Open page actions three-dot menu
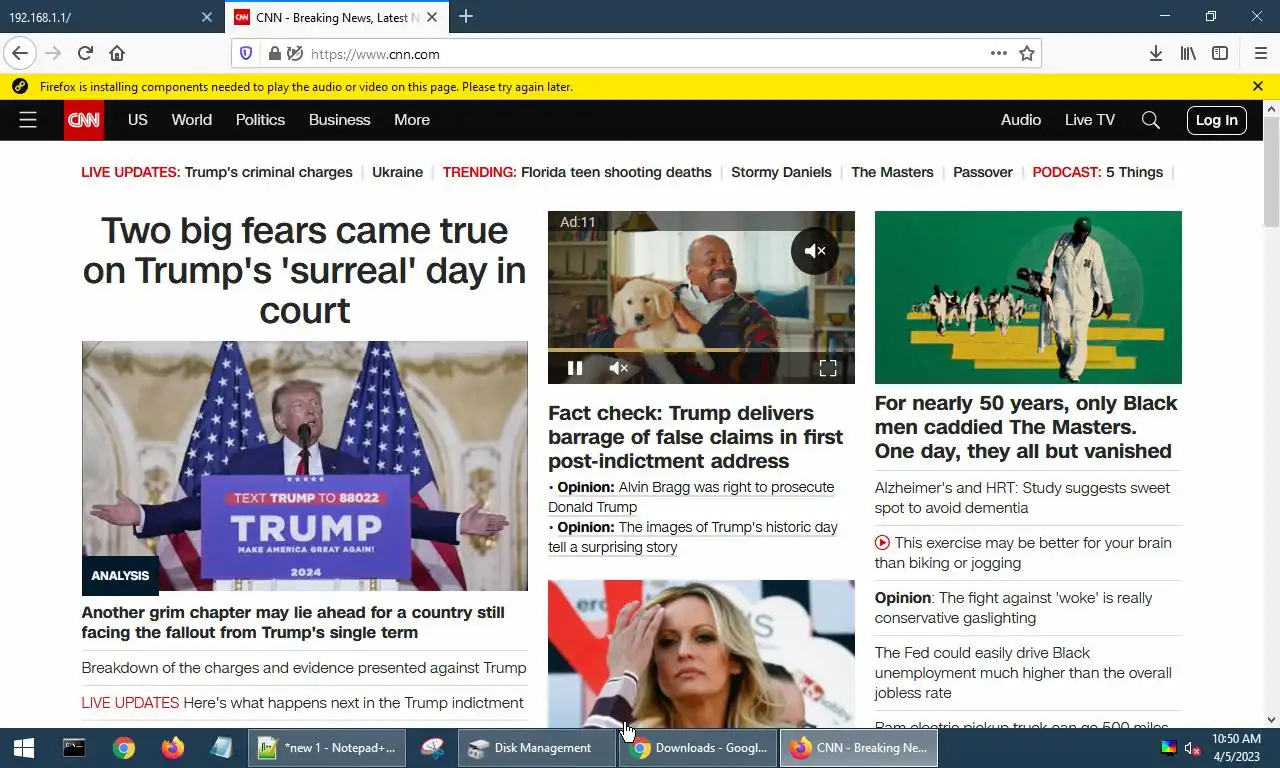Screen dimensions: 1280x768 (998, 54)
